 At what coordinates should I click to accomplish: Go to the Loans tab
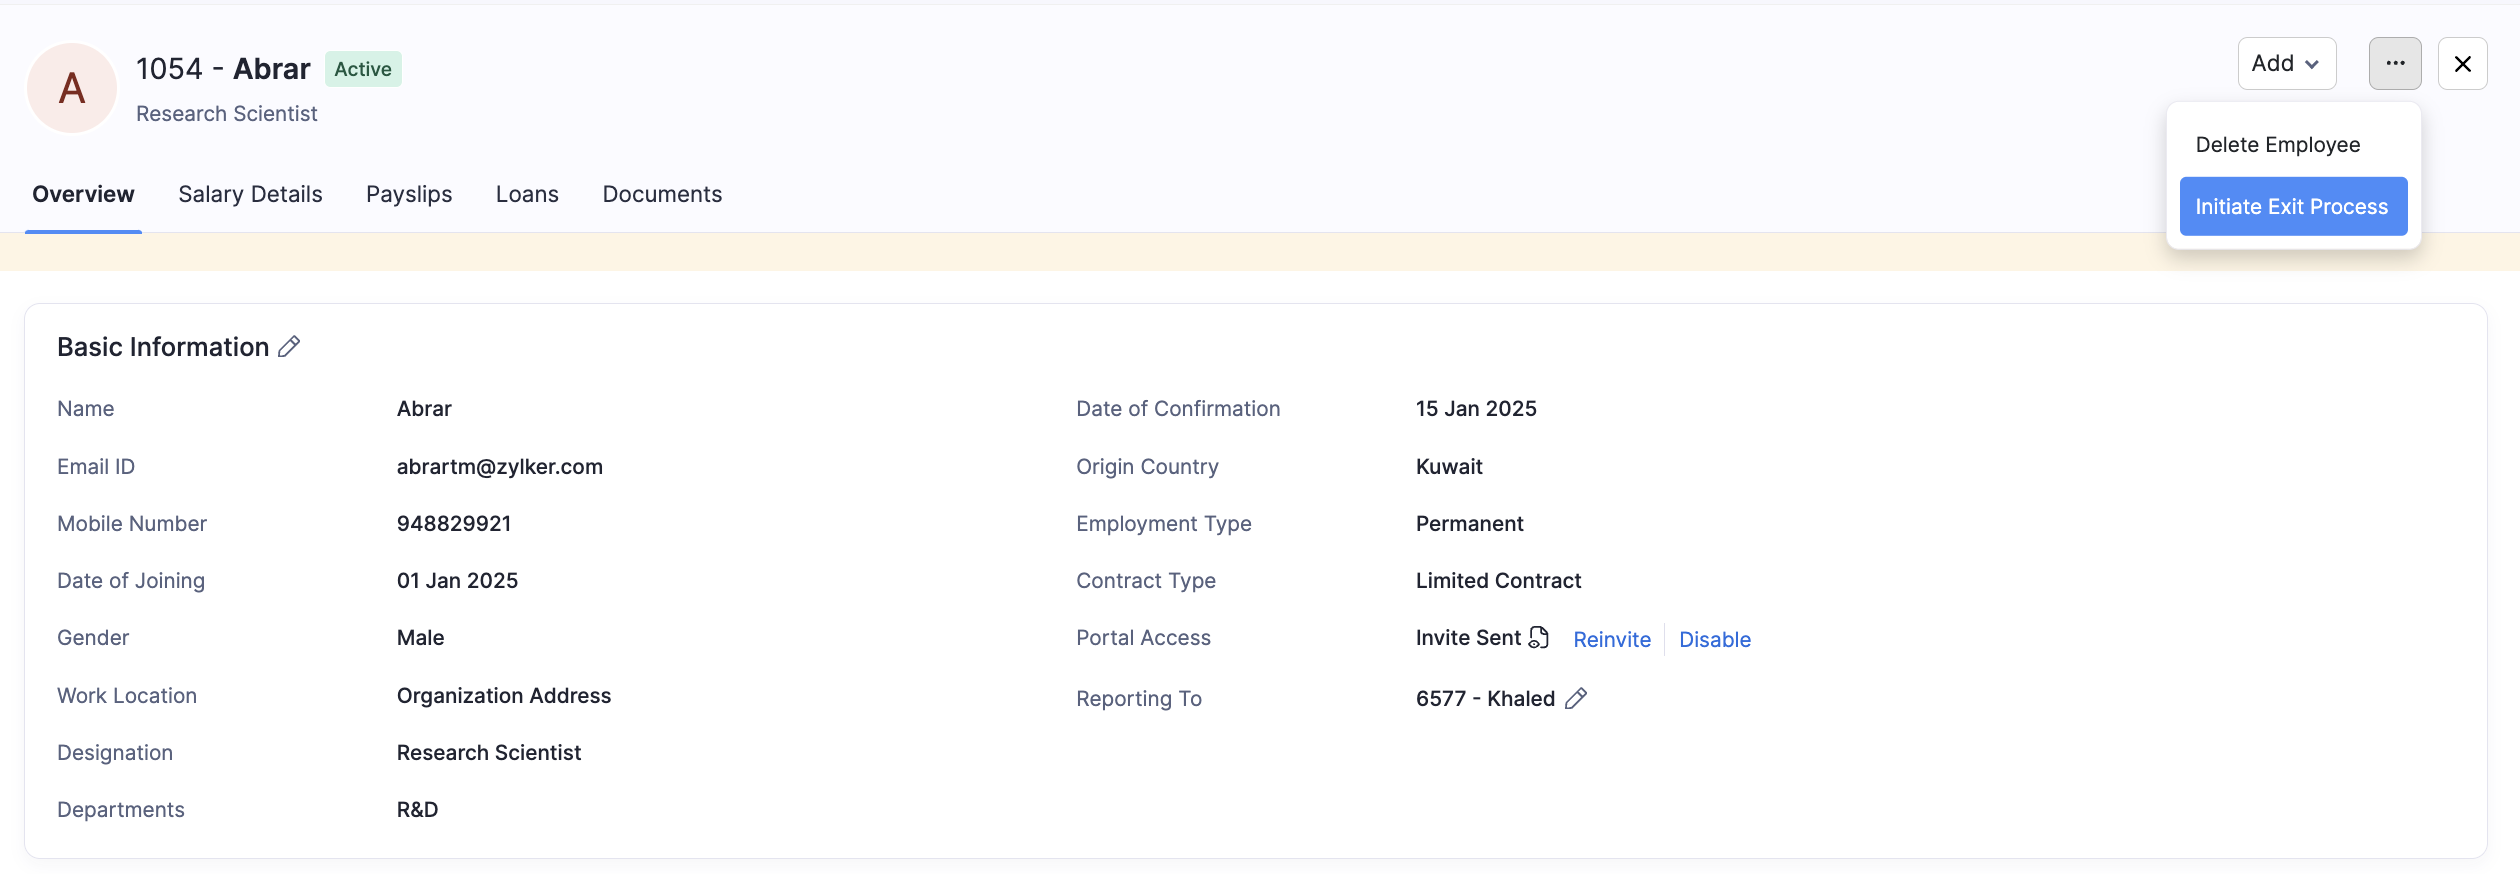527,194
